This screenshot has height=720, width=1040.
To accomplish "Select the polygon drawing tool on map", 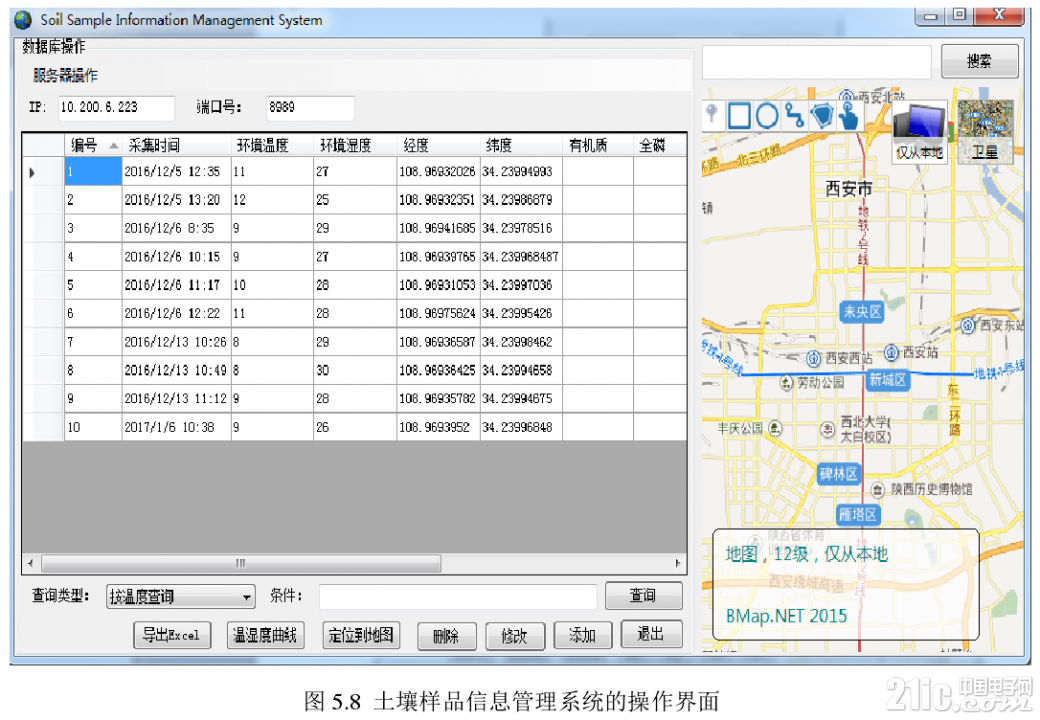I will (x=822, y=115).
